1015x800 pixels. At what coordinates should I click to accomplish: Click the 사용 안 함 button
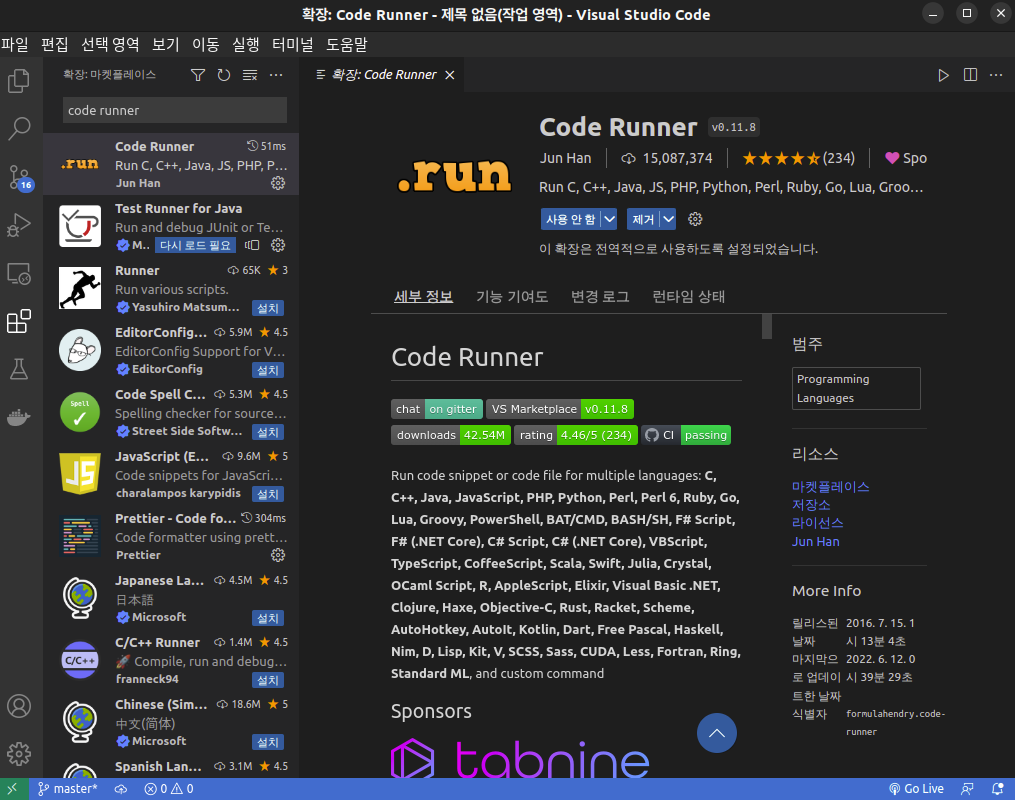tap(570, 219)
